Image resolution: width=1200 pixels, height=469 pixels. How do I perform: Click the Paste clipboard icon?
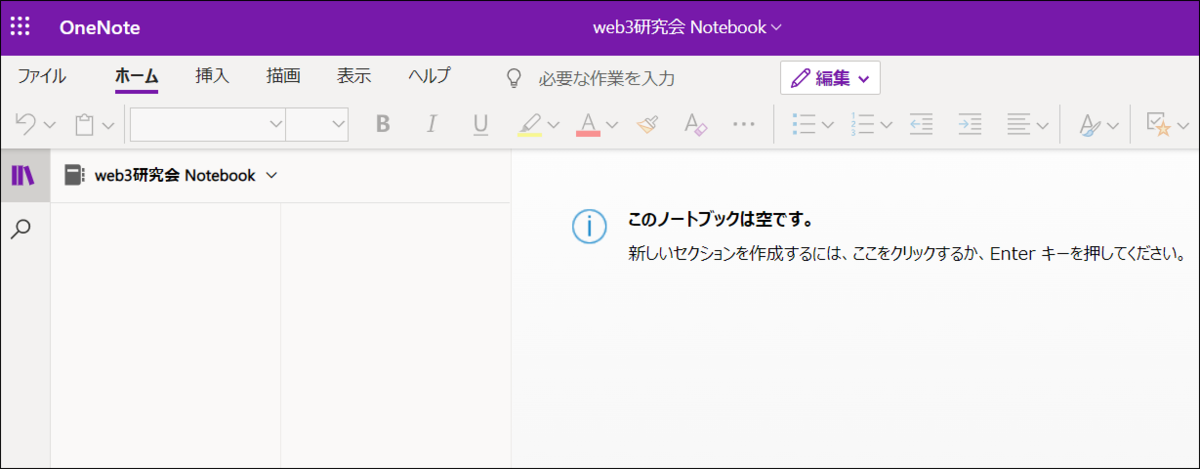click(85, 124)
